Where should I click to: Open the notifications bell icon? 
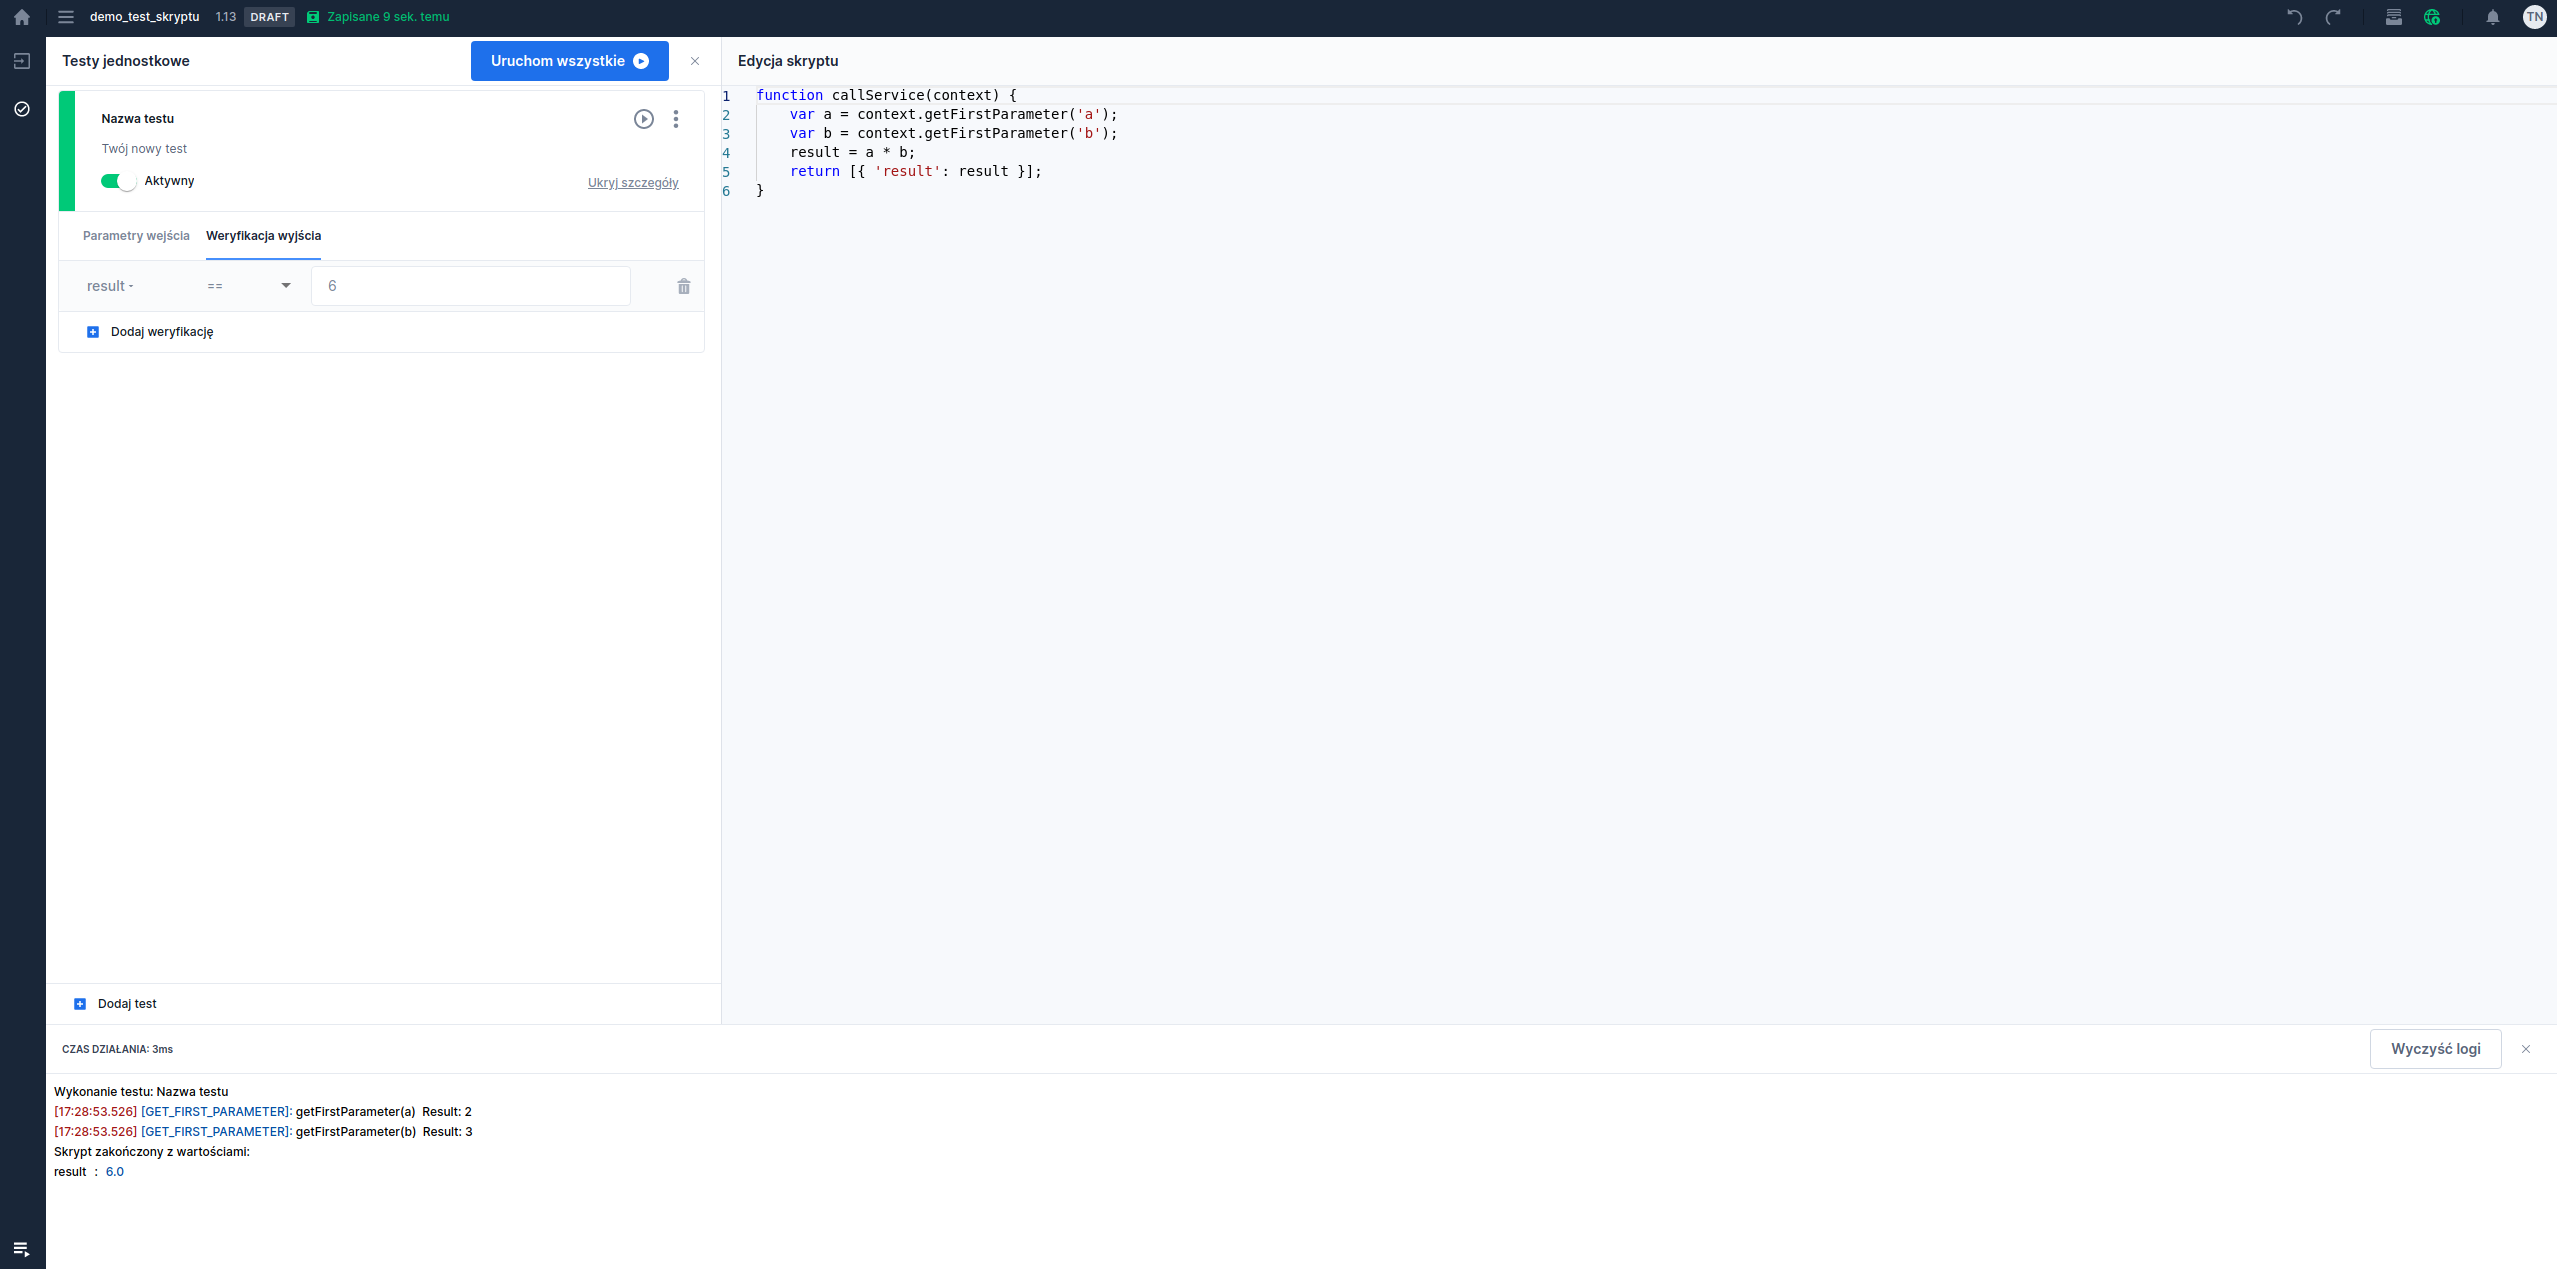2493,17
